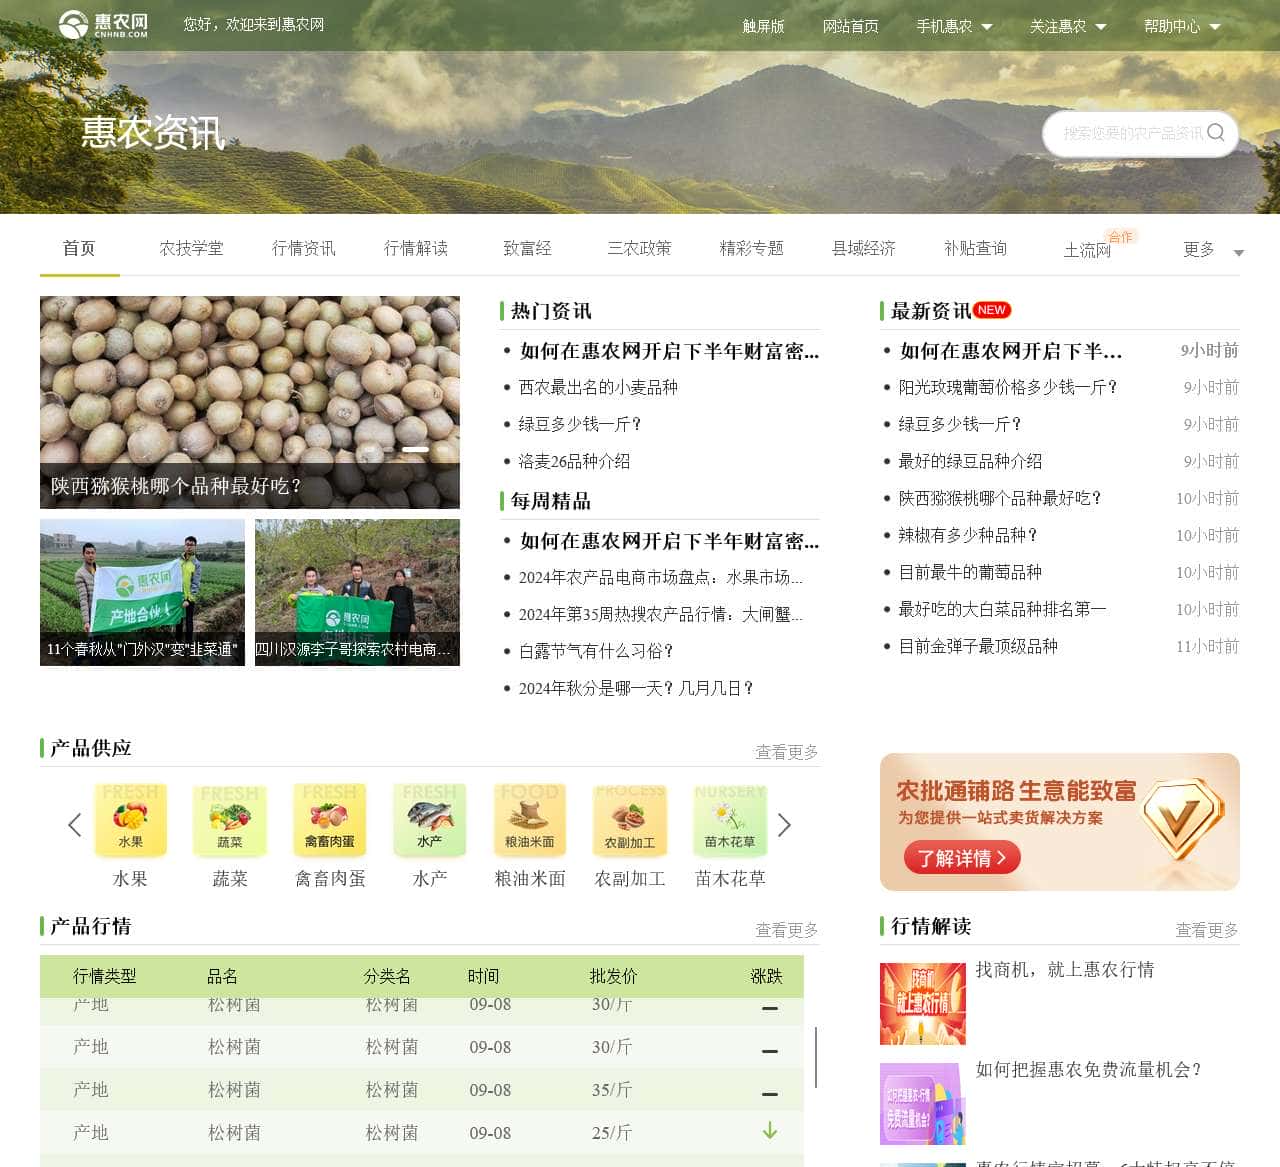Open the 禽畜肉蛋 category icon

pos(330,820)
